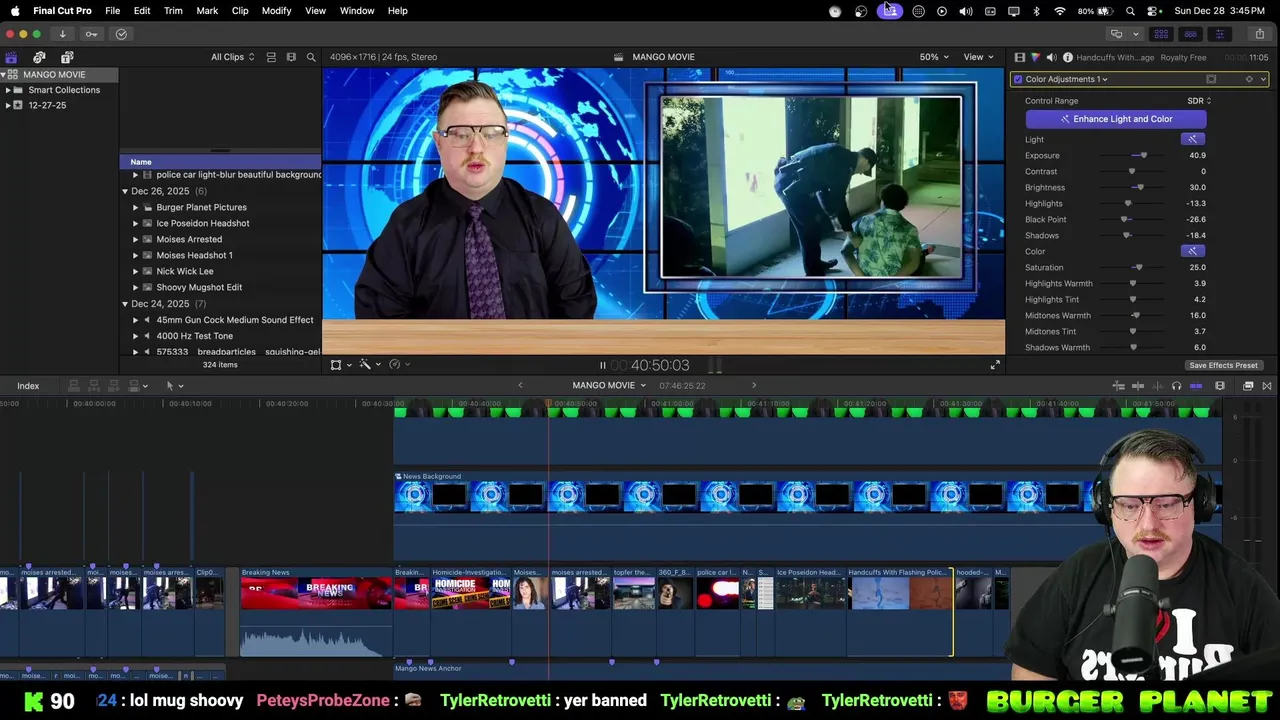Click the Share export icon
Viewport: 1280px width, 720px height.
(1259, 34)
